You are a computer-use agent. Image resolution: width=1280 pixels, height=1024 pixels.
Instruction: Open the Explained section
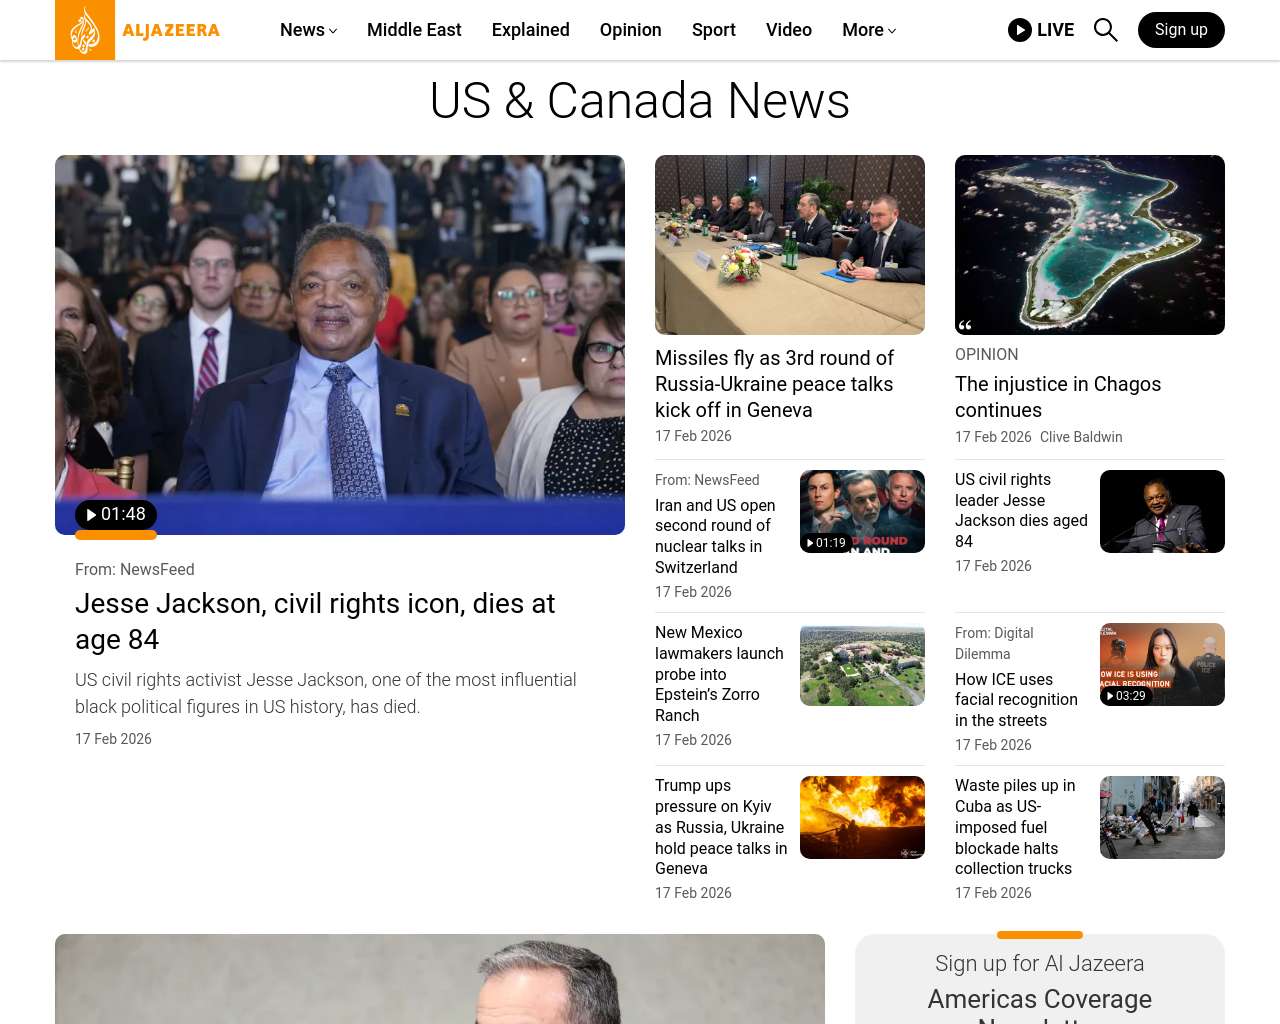tap(530, 30)
